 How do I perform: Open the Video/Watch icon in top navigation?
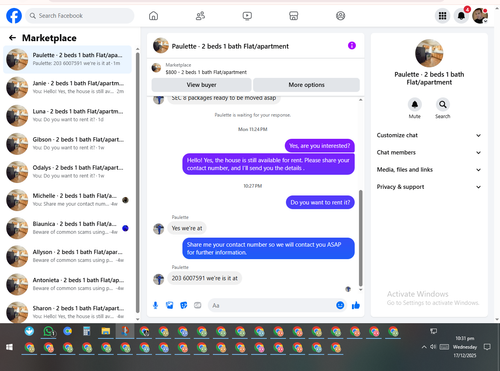[247, 16]
